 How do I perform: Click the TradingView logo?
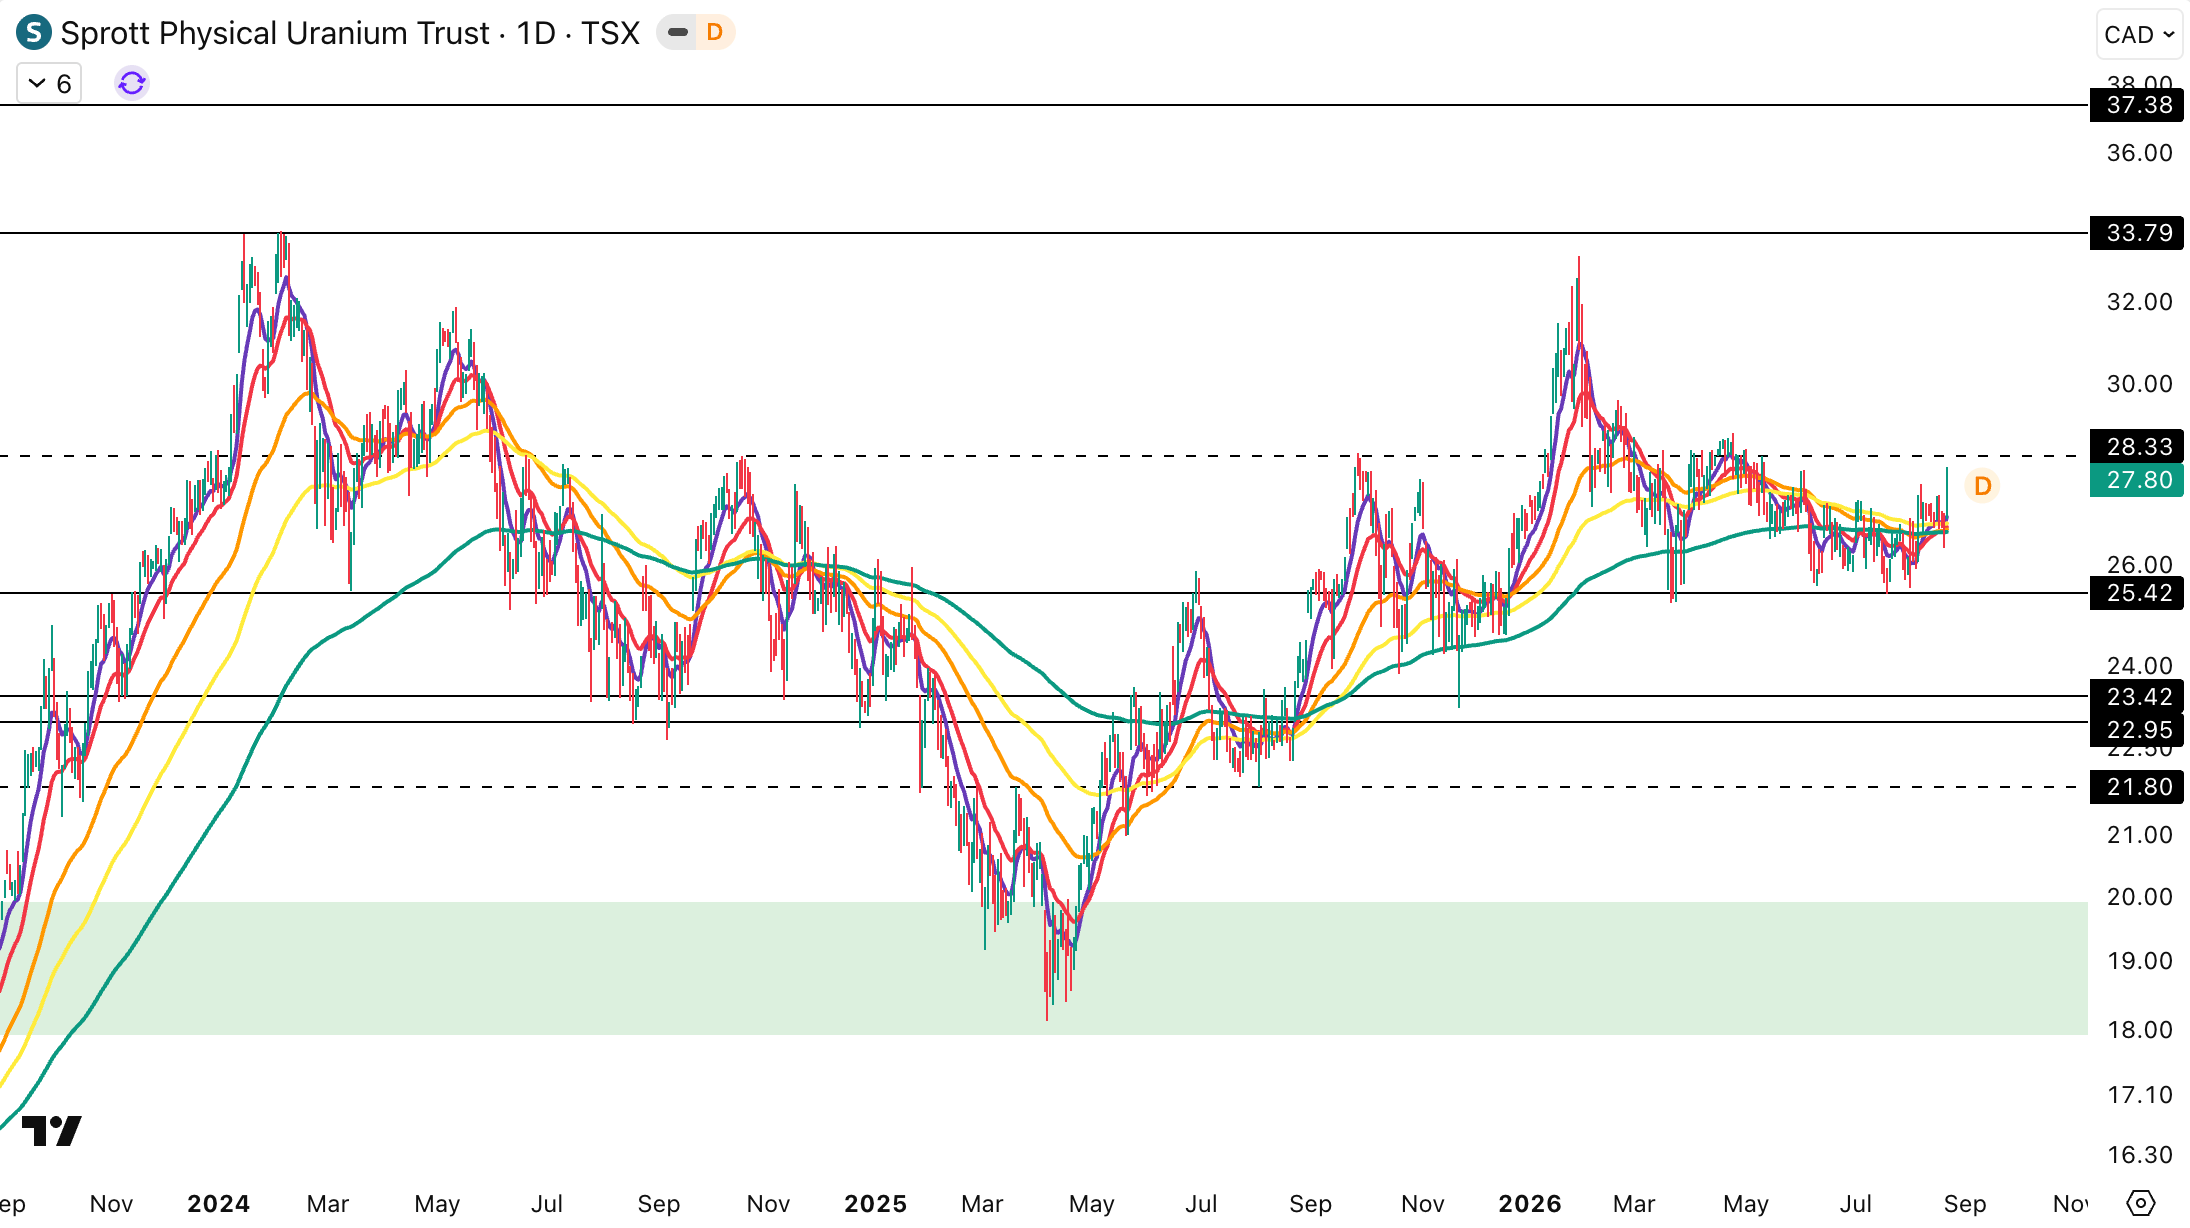point(52,1131)
